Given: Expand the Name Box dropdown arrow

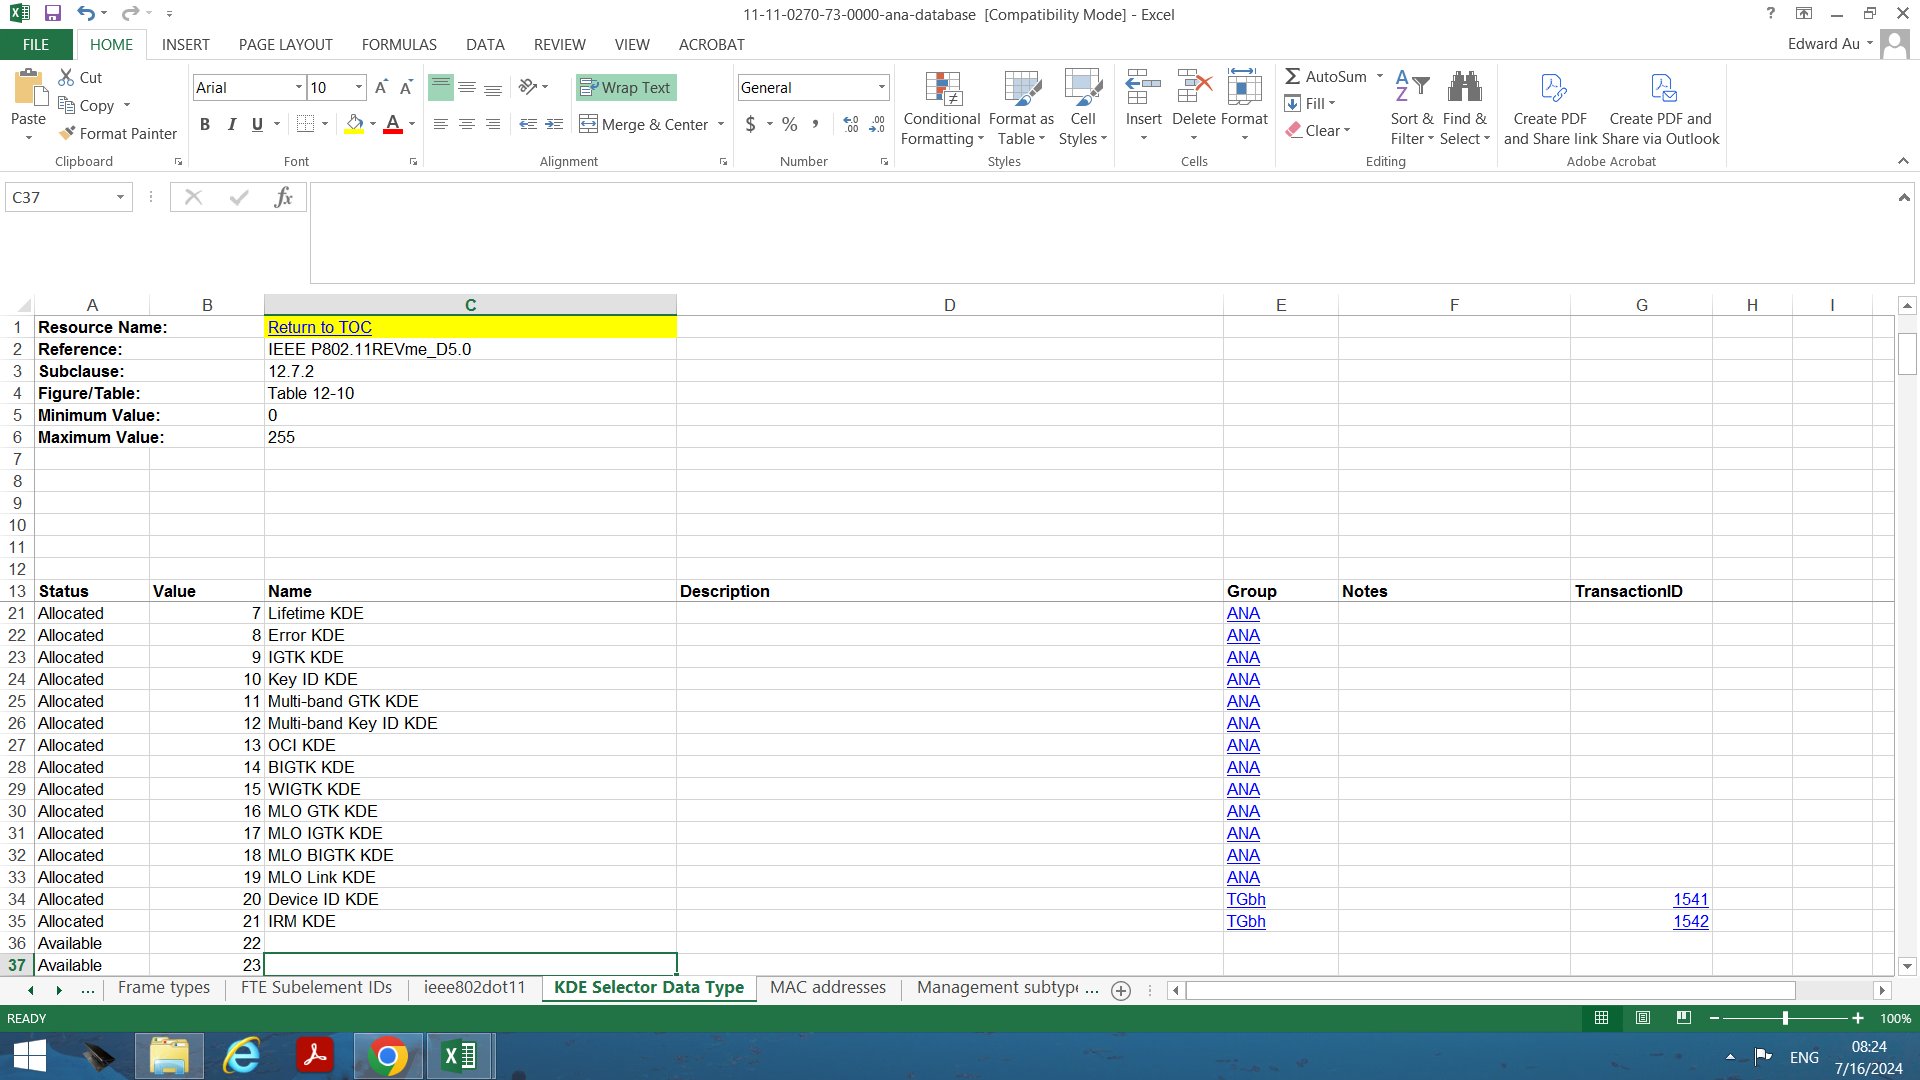Looking at the screenshot, I should click(x=120, y=197).
